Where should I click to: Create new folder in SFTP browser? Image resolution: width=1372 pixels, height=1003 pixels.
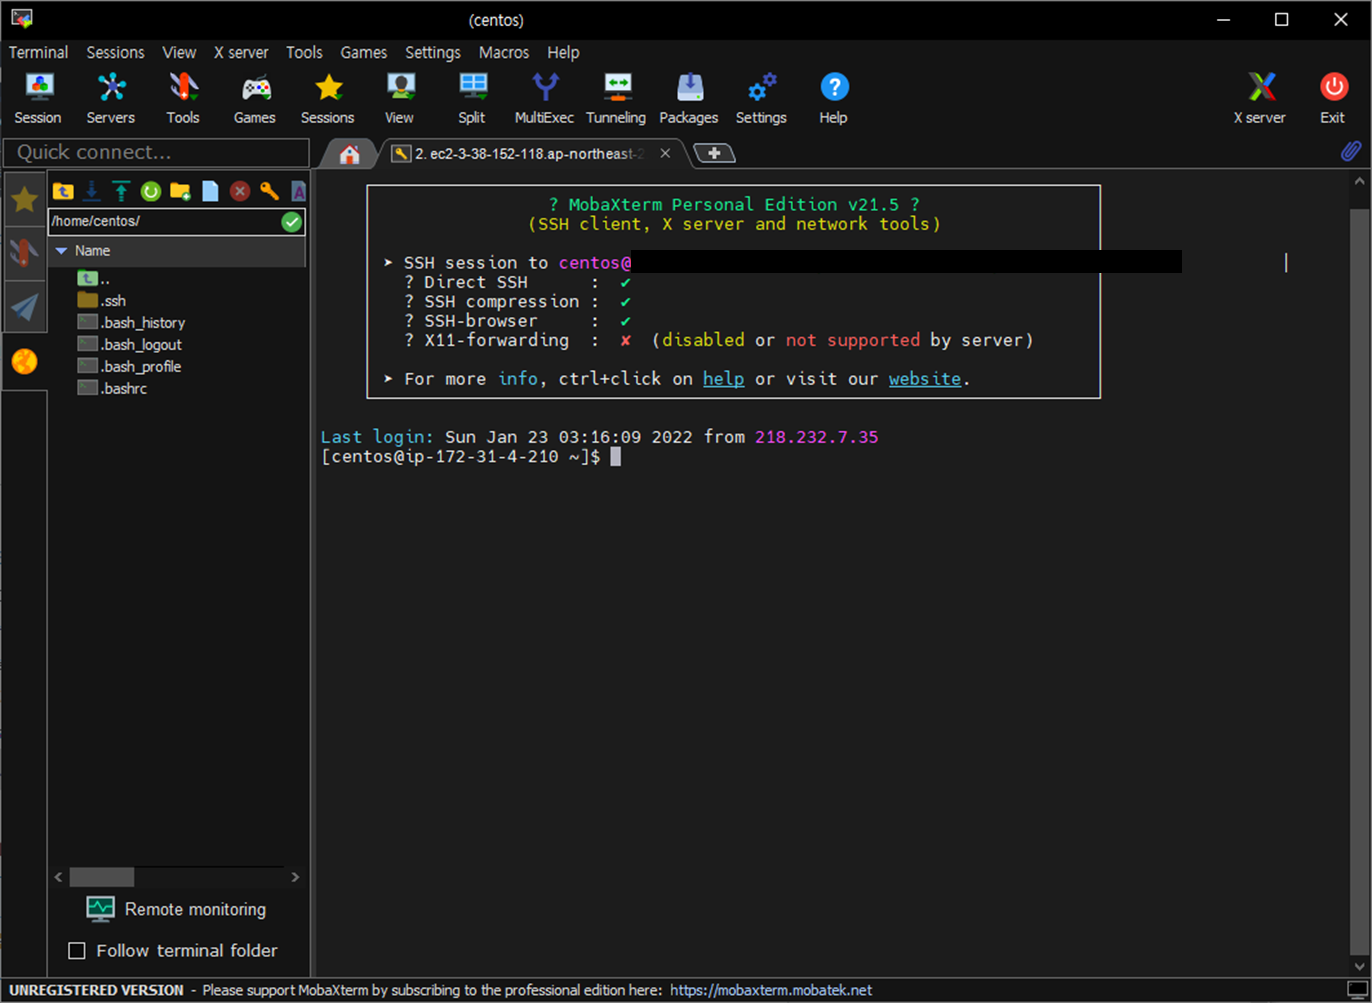180,191
